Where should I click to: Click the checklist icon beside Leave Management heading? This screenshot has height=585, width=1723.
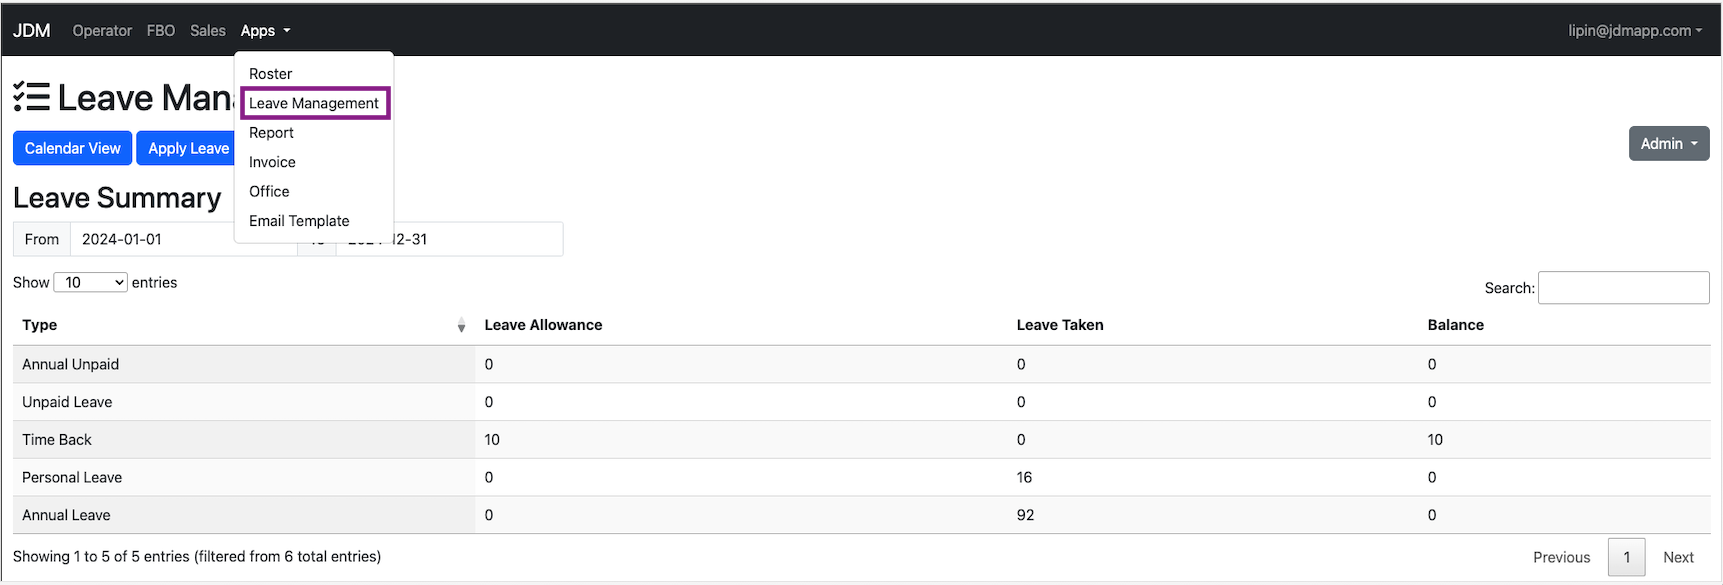[x=31, y=97]
